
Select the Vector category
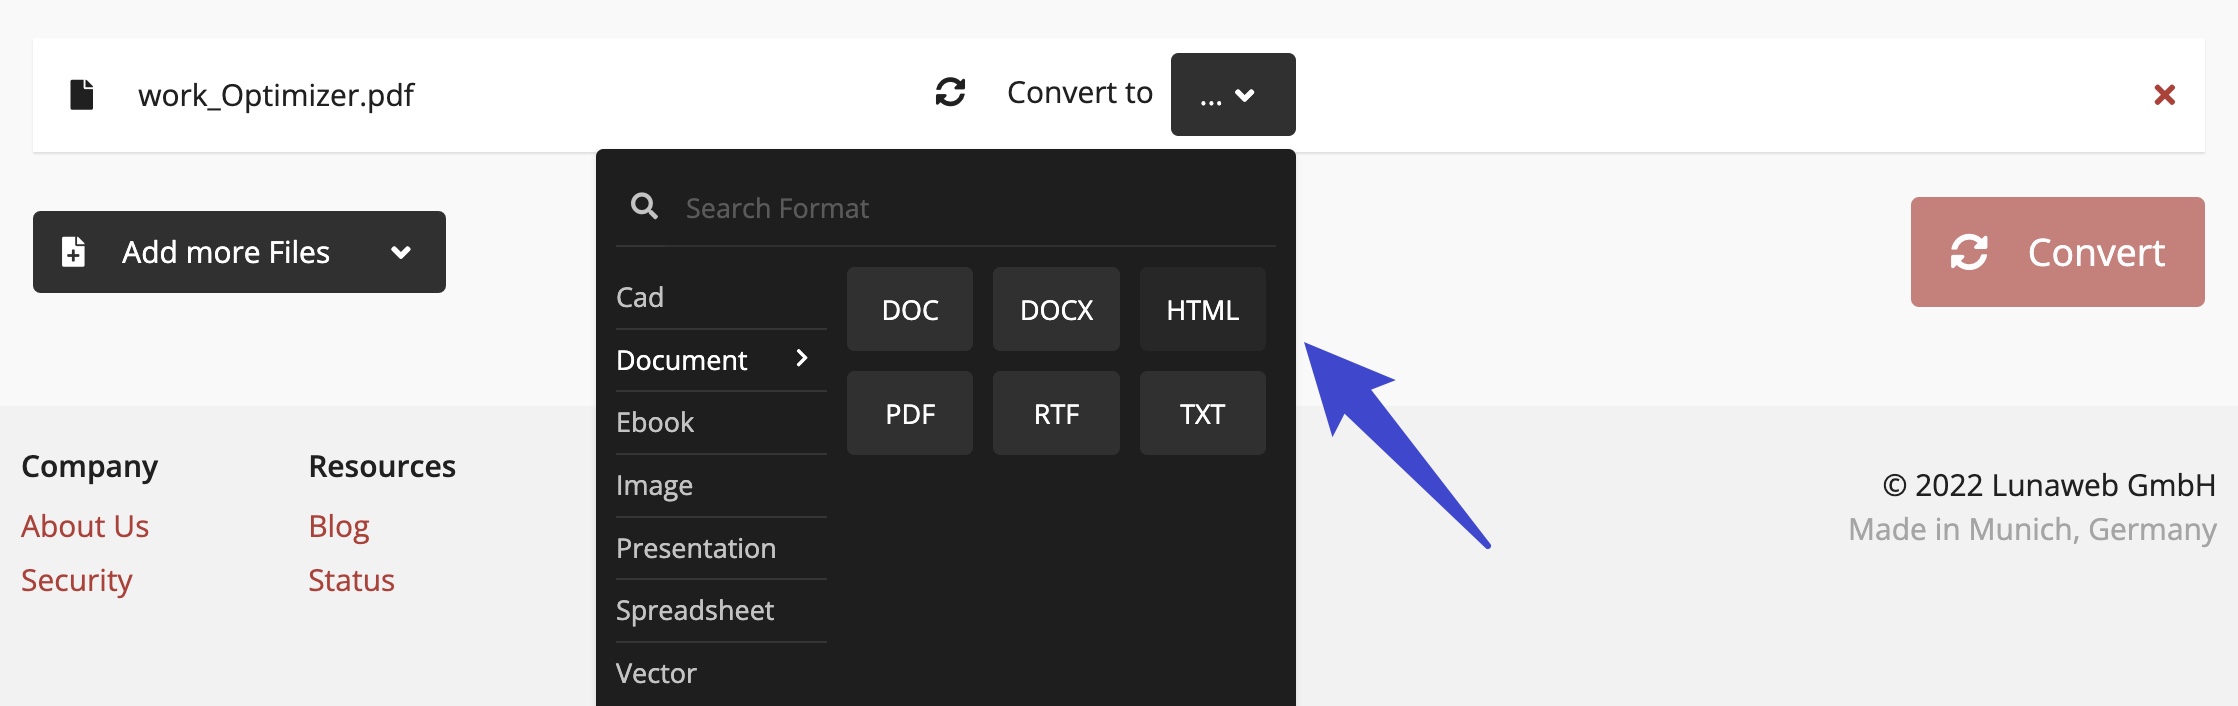coord(657,673)
